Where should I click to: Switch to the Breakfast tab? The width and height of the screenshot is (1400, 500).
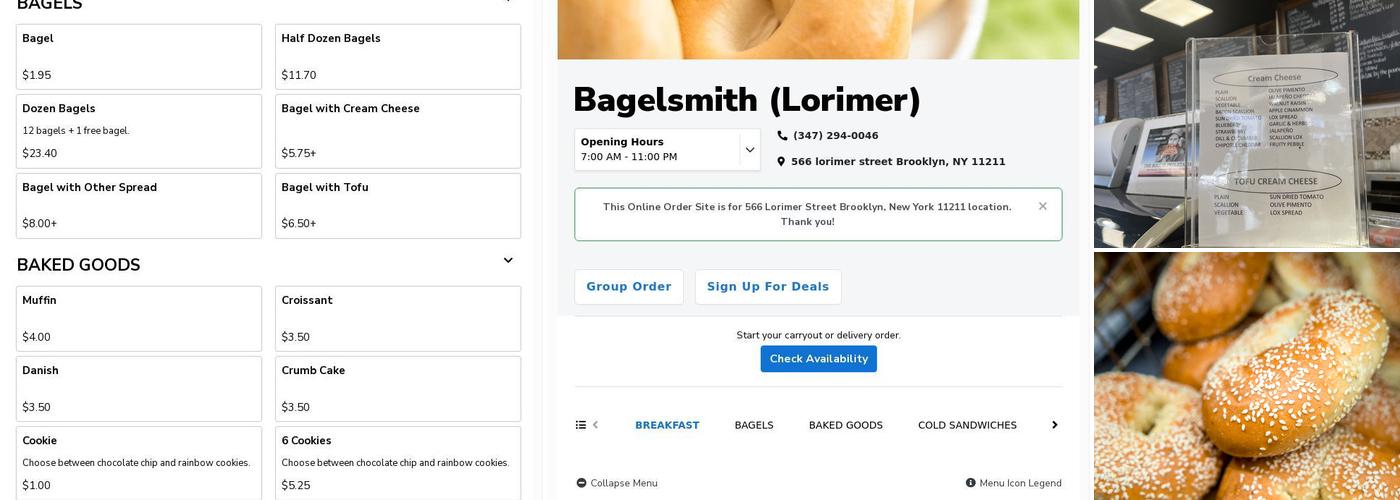pos(667,425)
